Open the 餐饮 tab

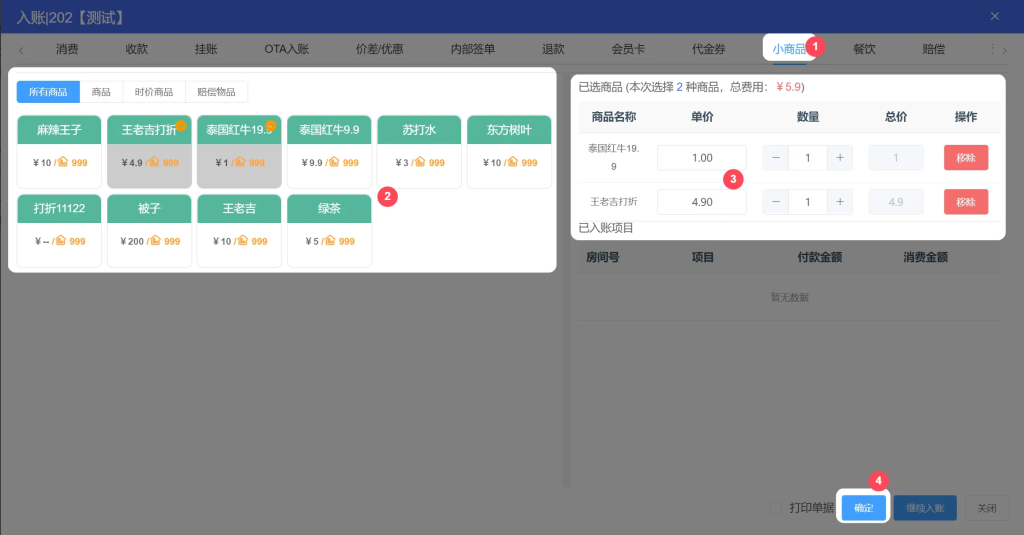(x=864, y=49)
